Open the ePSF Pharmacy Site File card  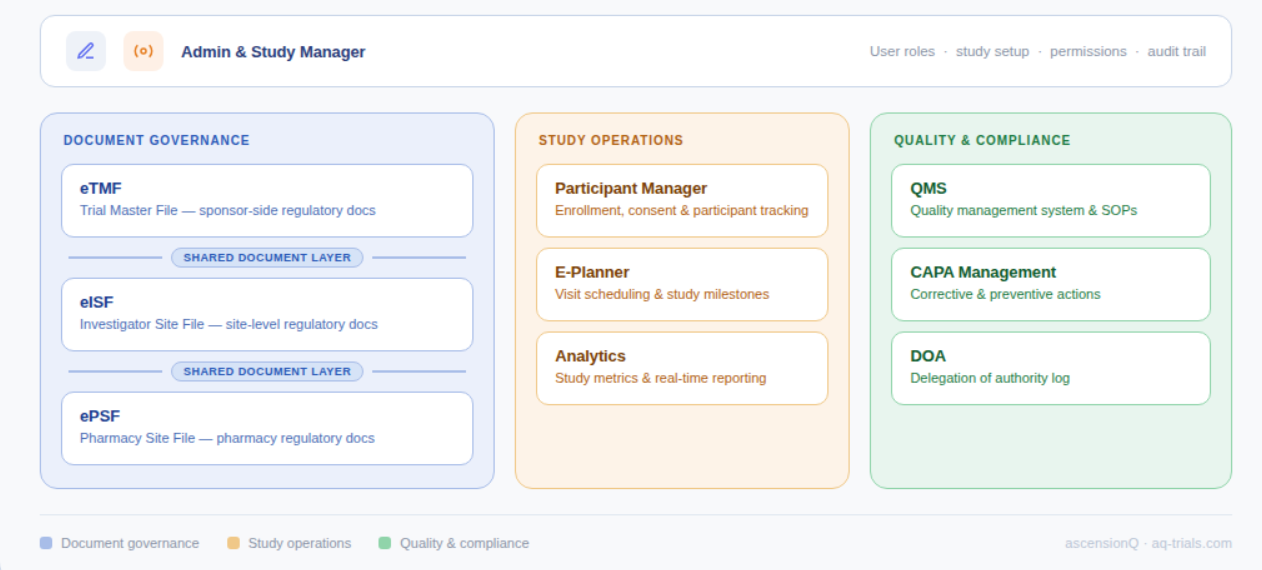[x=267, y=428]
